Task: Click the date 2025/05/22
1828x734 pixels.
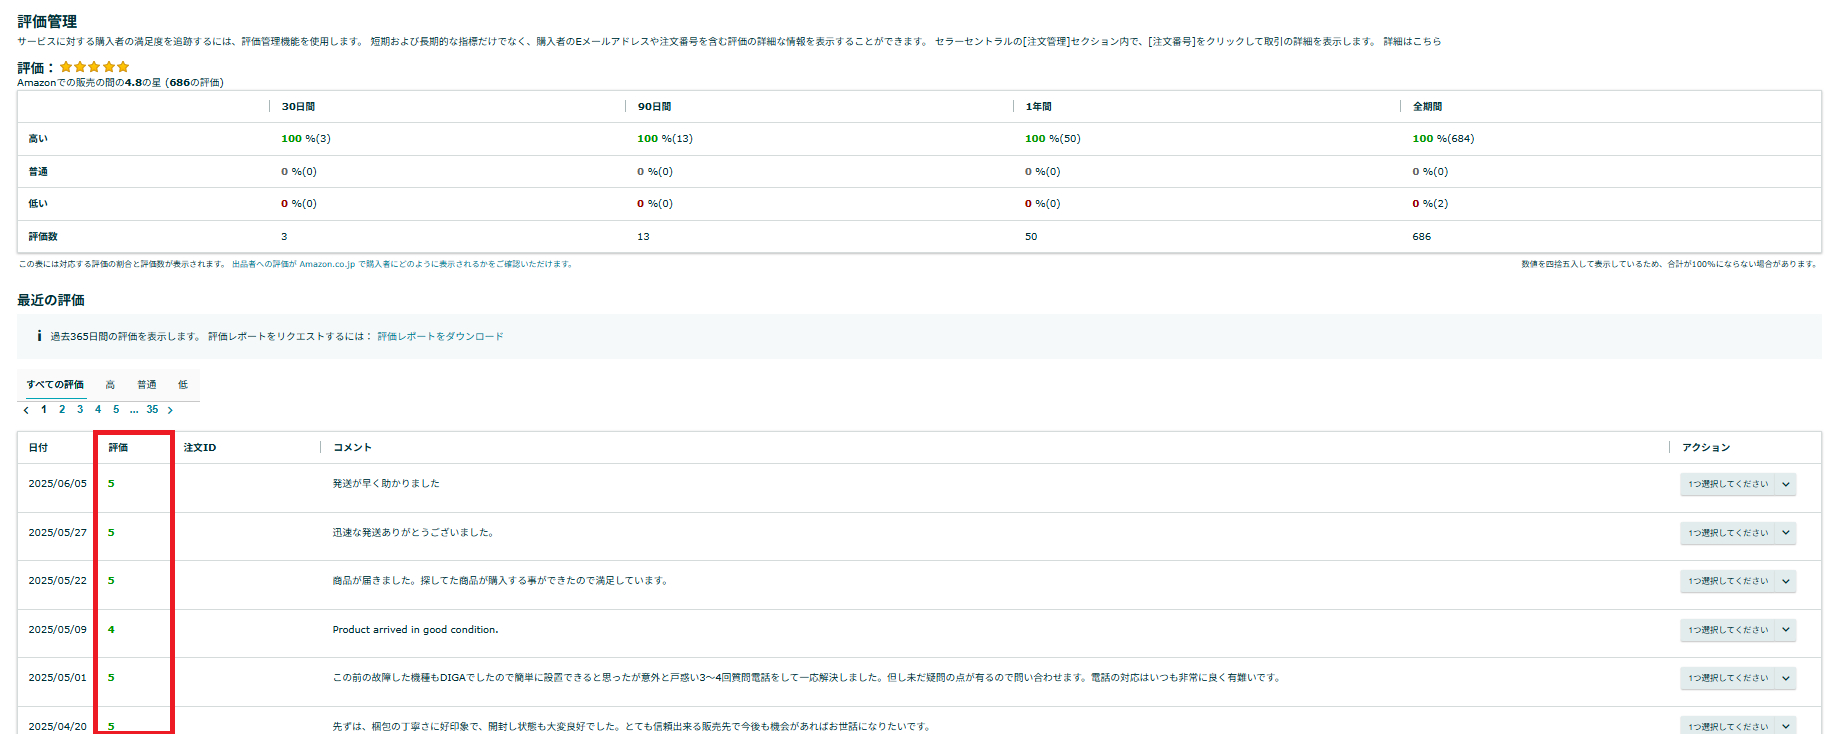Action: pos(57,581)
